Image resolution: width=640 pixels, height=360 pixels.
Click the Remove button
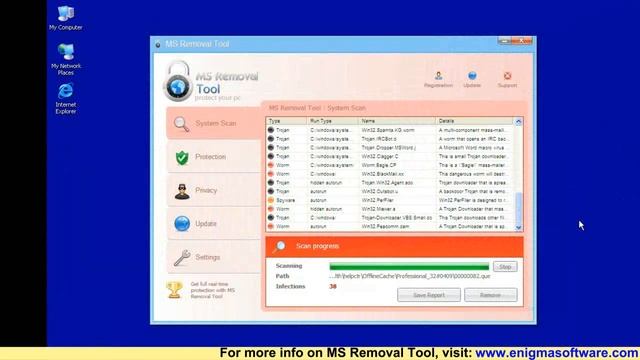pos(491,295)
